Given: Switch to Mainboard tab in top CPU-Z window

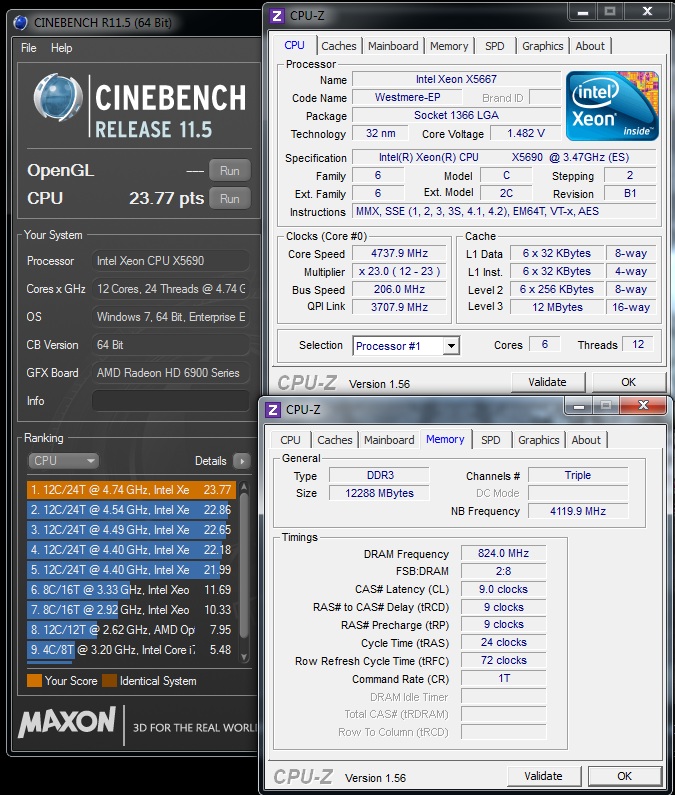Looking at the screenshot, I should [x=393, y=46].
